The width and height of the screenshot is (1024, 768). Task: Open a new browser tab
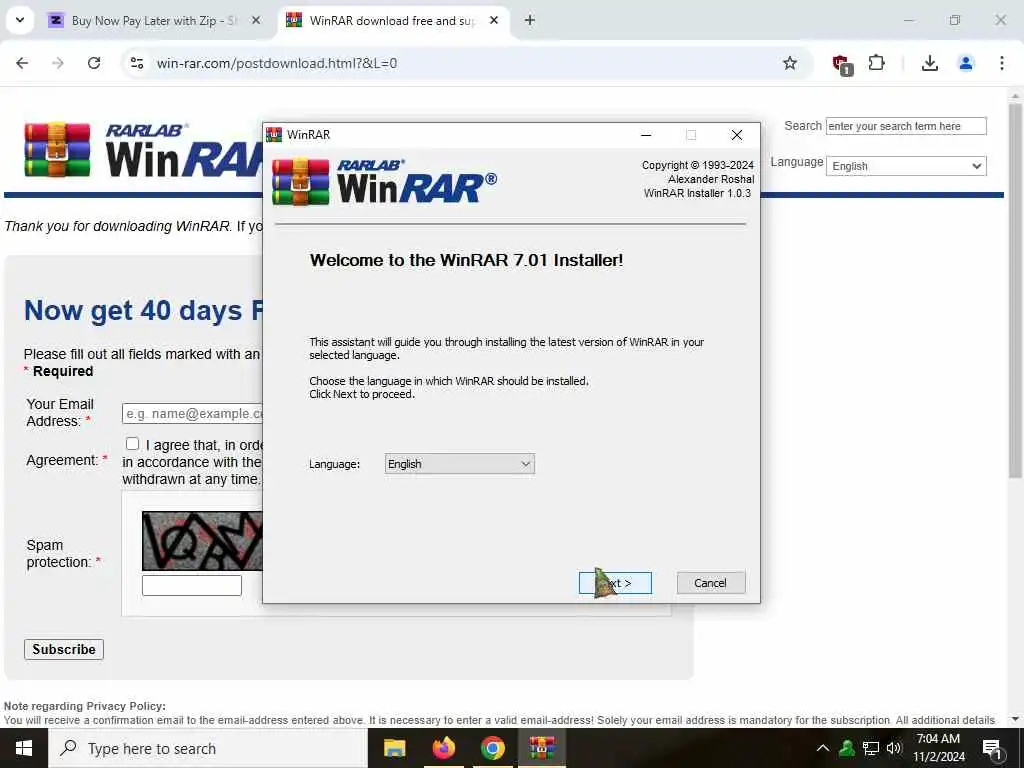pos(530,21)
